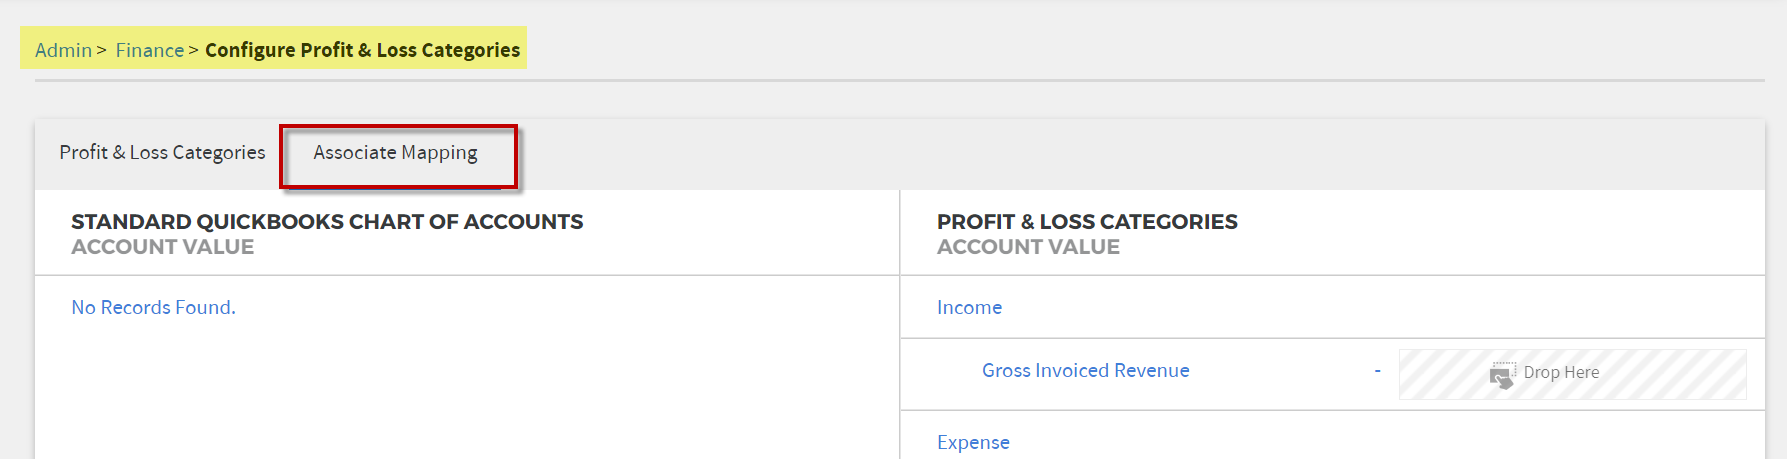
Task: Select the Income category row
Action: 1332,307
